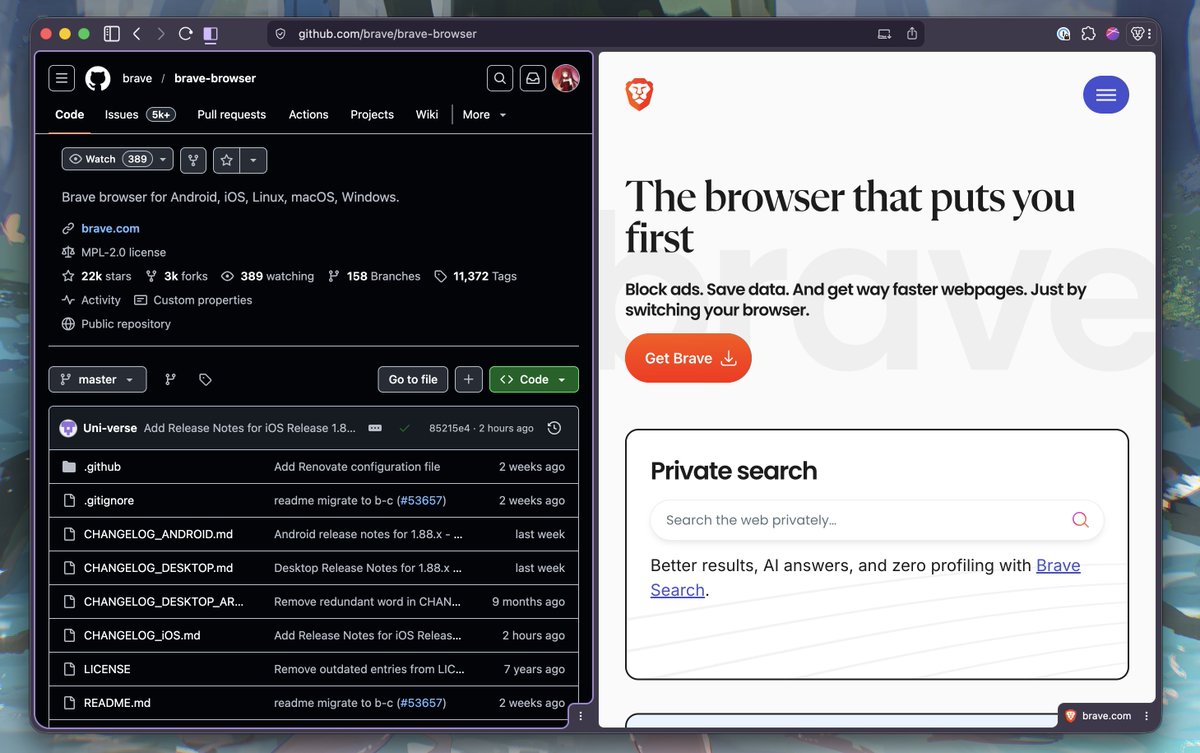Open the 389 watching link
This screenshot has width=1200, height=753.
267,277
